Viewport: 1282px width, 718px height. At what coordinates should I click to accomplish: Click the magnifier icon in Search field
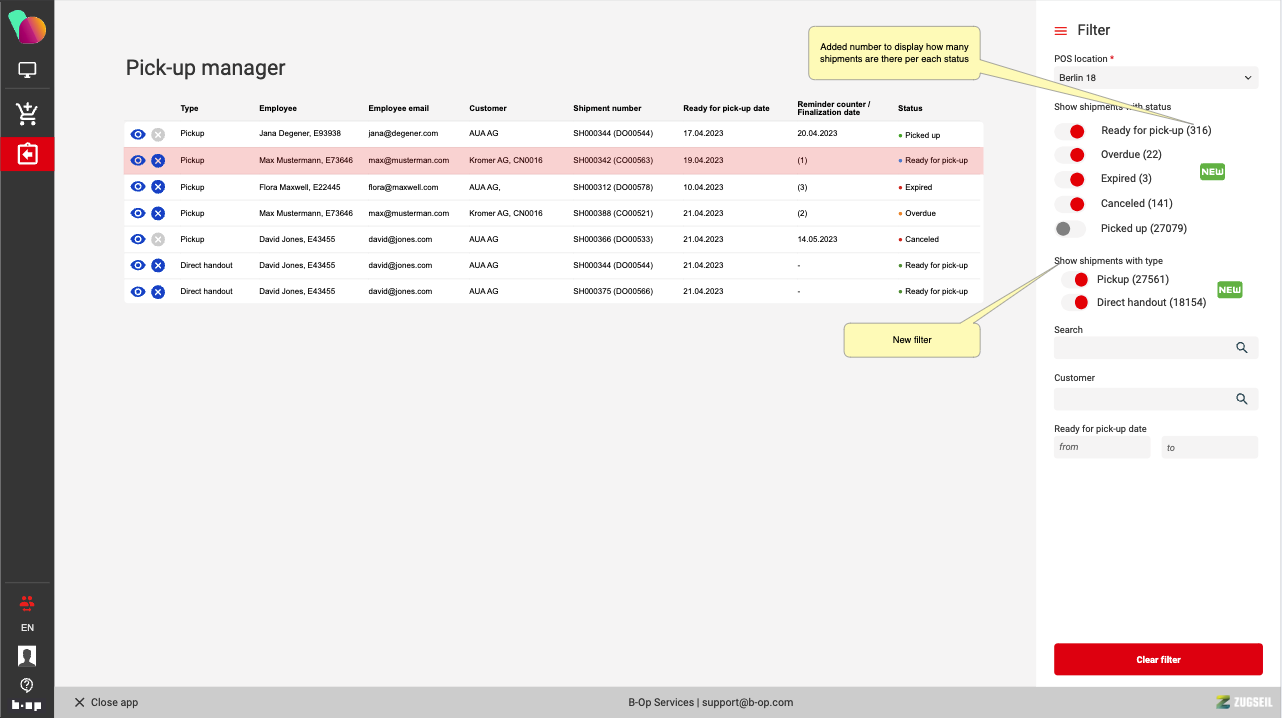(1241, 348)
